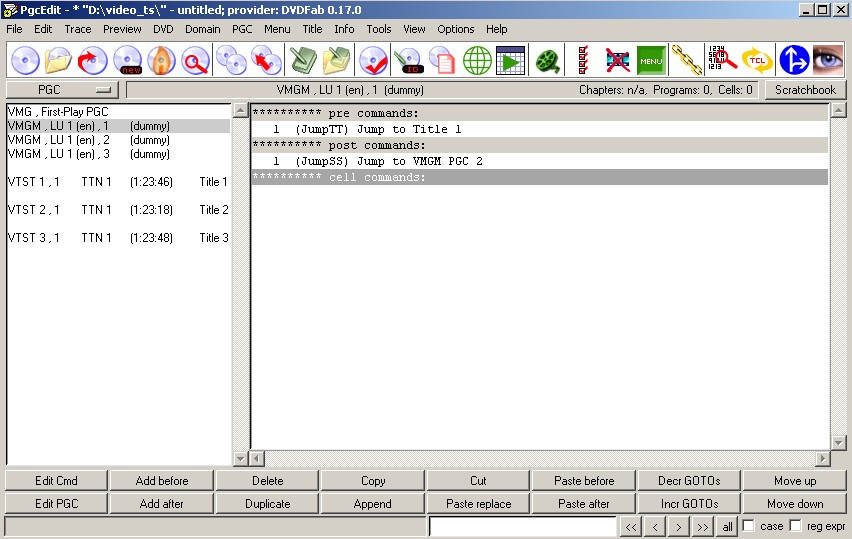
Task: Select the 'Jump to Title 1' command line
Action: 540,129
